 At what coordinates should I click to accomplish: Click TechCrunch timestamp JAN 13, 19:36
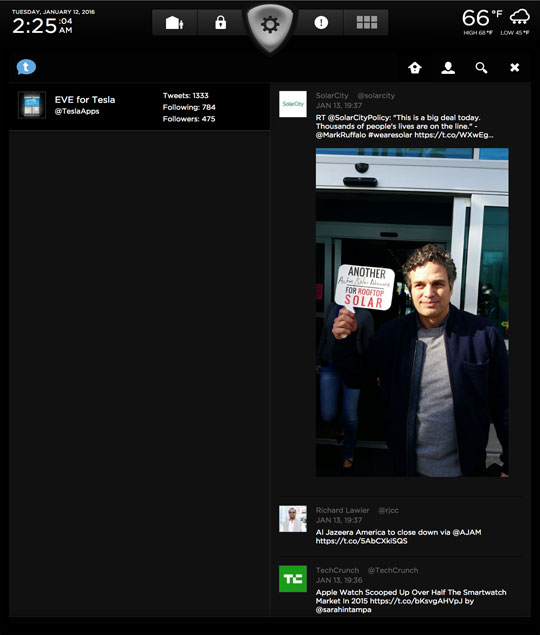point(339,580)
